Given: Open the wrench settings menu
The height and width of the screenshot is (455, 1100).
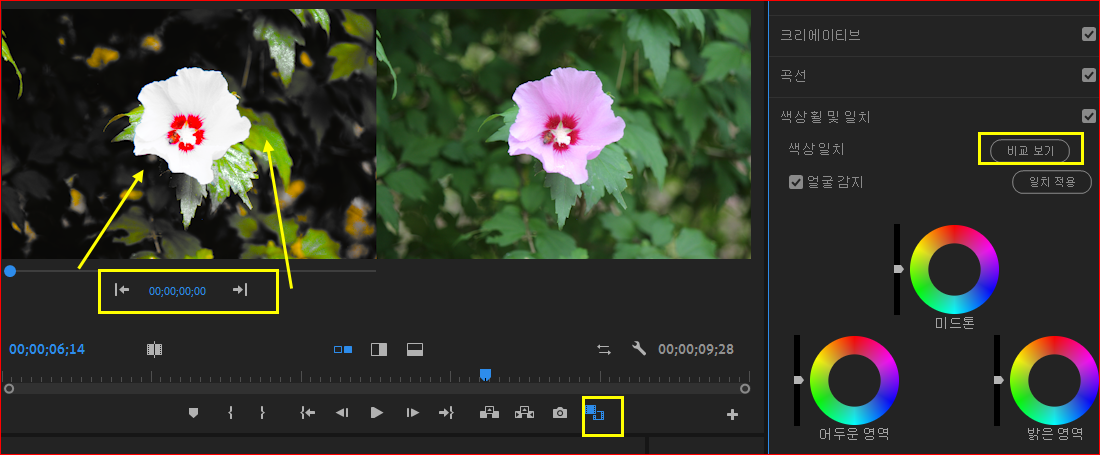Looking at the screenshot, I should point(638,348).
